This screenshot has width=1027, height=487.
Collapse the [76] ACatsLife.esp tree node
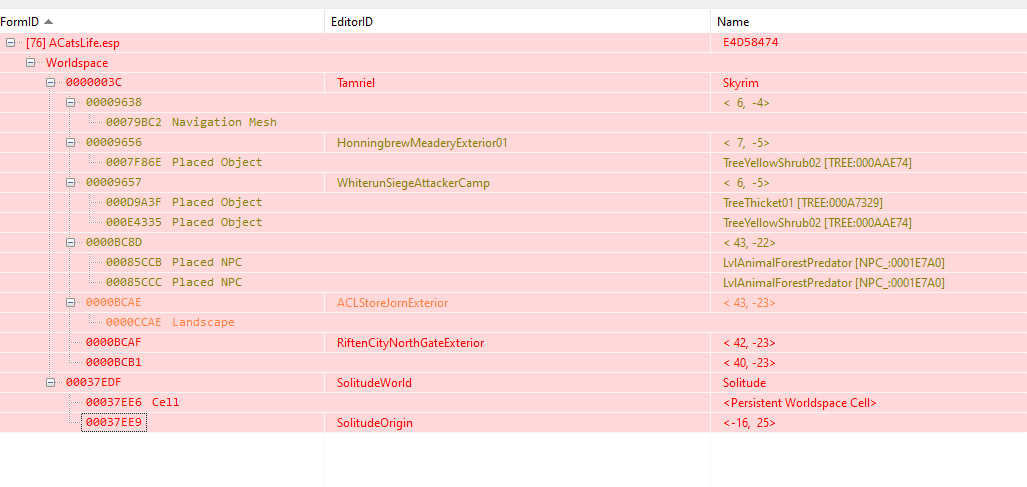pos(10,43)
